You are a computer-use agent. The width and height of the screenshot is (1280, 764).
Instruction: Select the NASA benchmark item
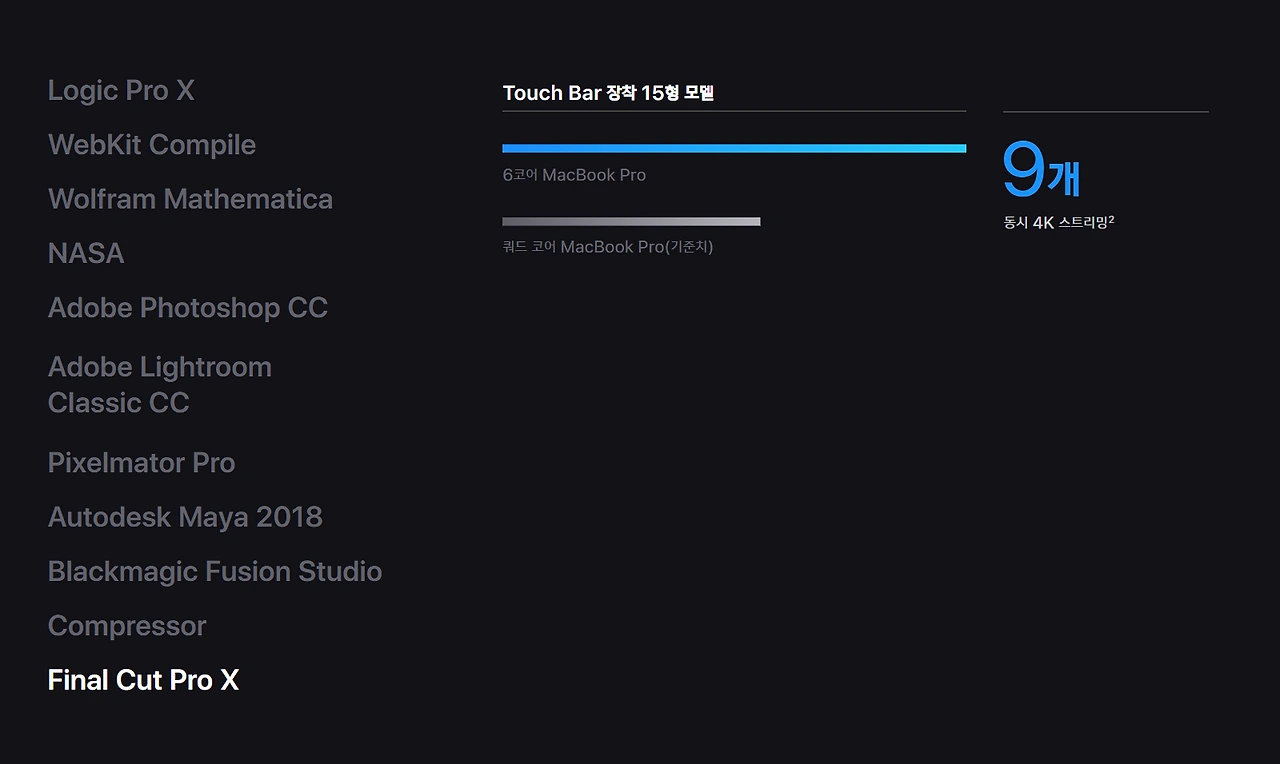[x=86, y=253]
